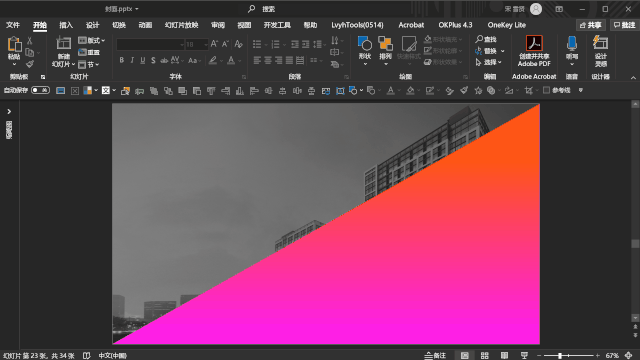
Task: Click the New Slide icon
Action: click(x=64, y=44)
